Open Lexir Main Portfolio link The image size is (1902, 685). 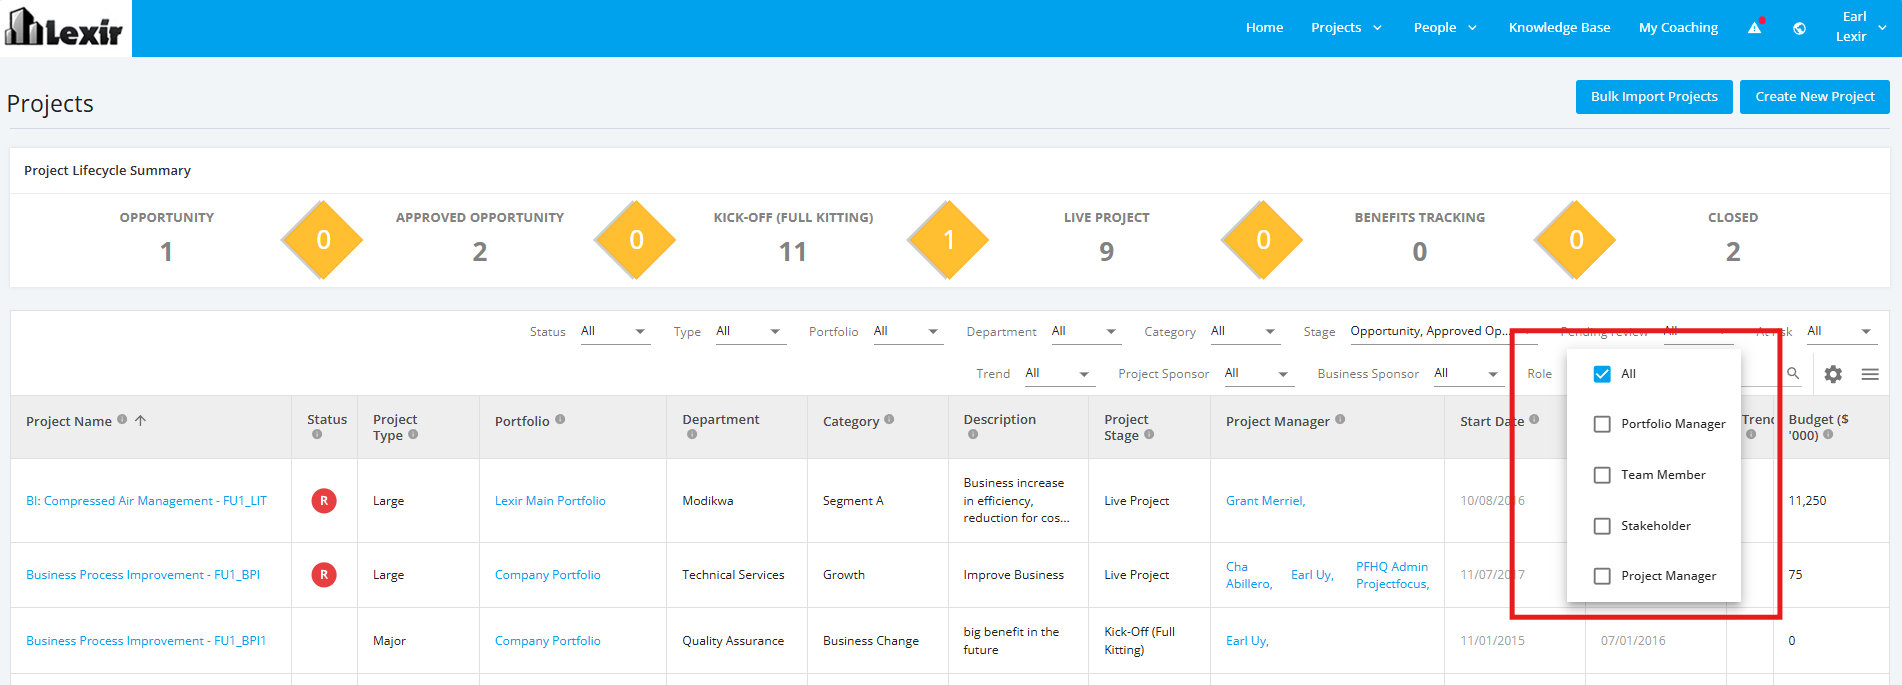(550, 501)
